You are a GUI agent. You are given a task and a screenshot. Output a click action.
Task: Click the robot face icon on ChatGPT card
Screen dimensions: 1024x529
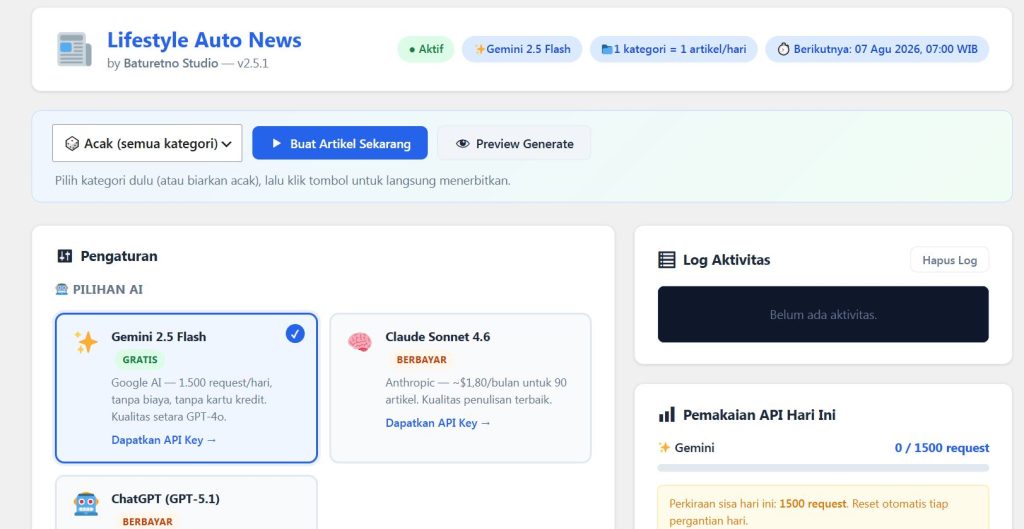(x=86, y=504)
